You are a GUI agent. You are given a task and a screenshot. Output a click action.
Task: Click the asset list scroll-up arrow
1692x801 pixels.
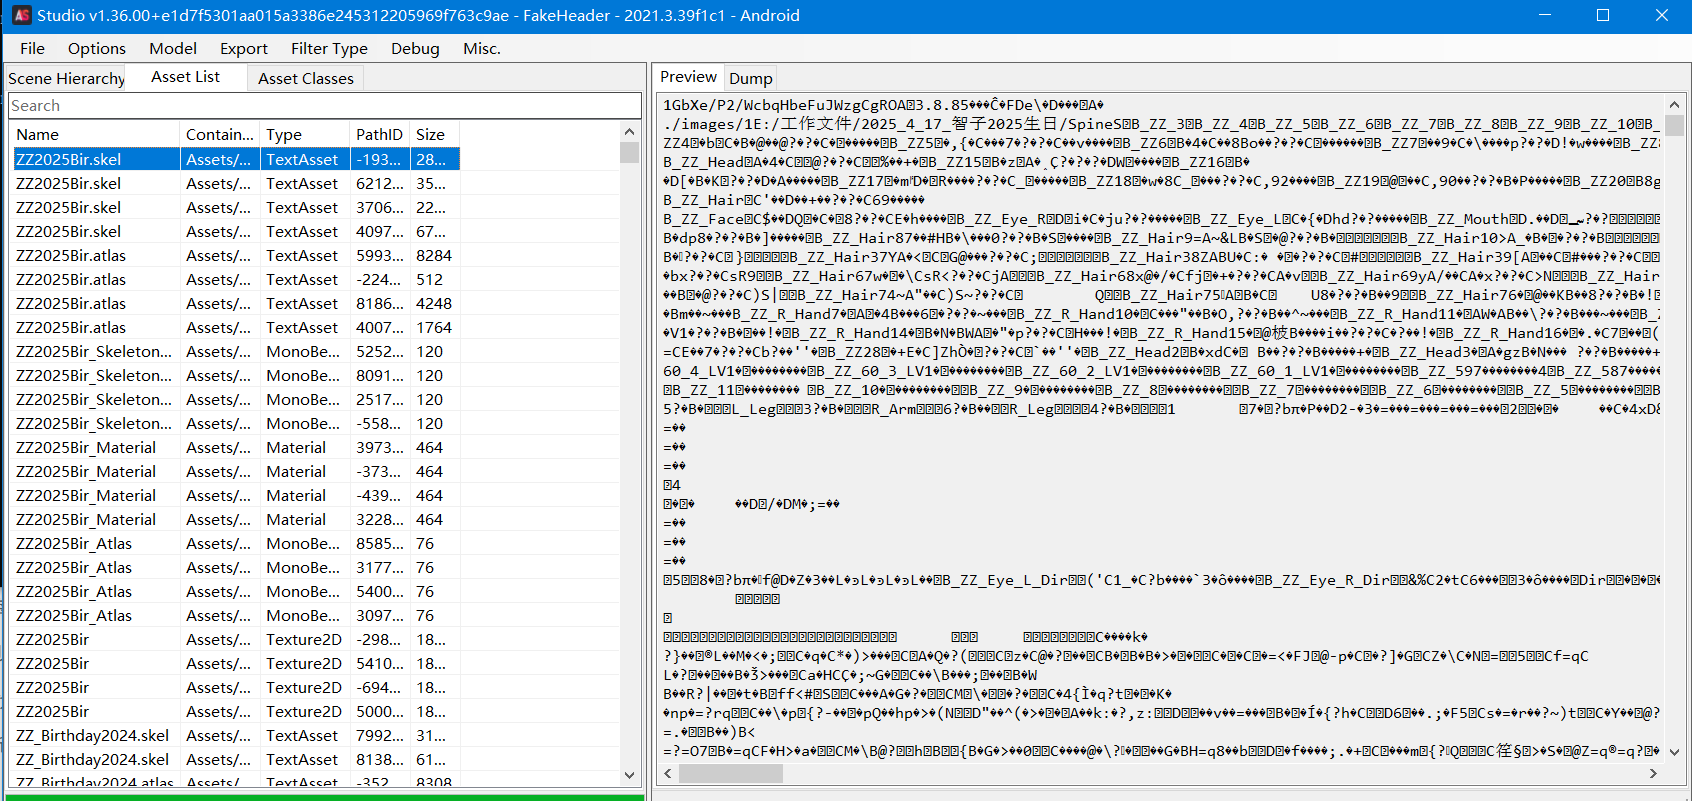coord(629,132)
